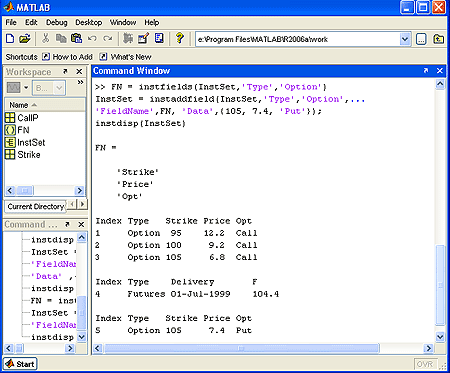450x373 pixels.
Task: Close the Command Window panel
Action: point(440,71)
